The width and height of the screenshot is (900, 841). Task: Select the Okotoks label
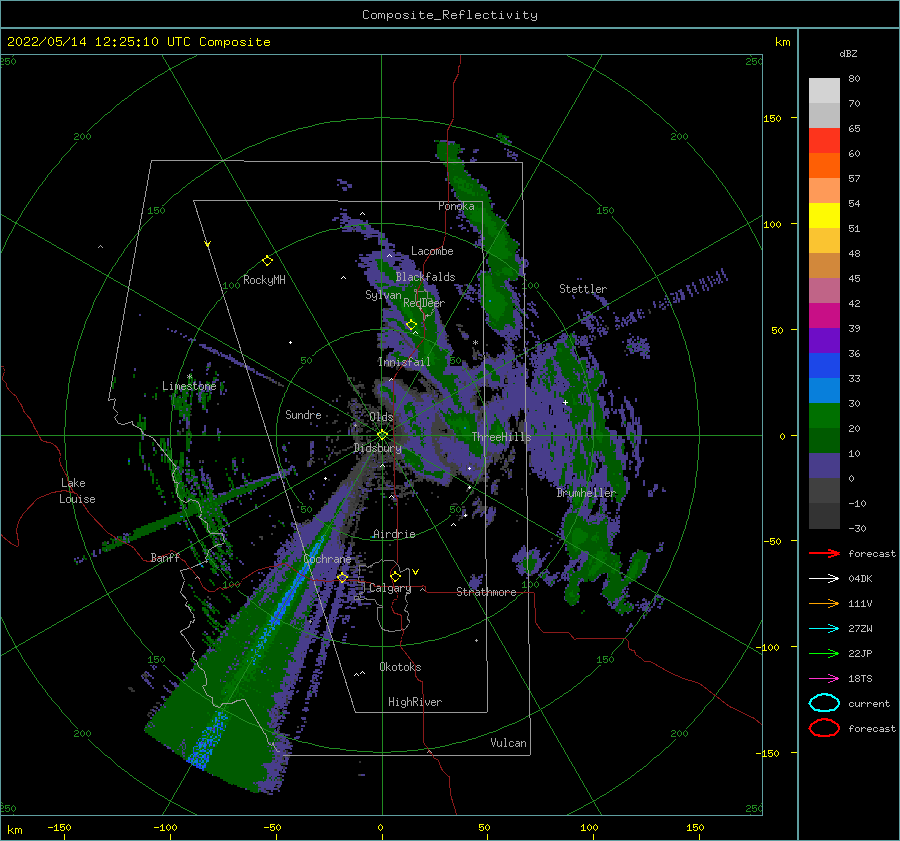point(400,667)
